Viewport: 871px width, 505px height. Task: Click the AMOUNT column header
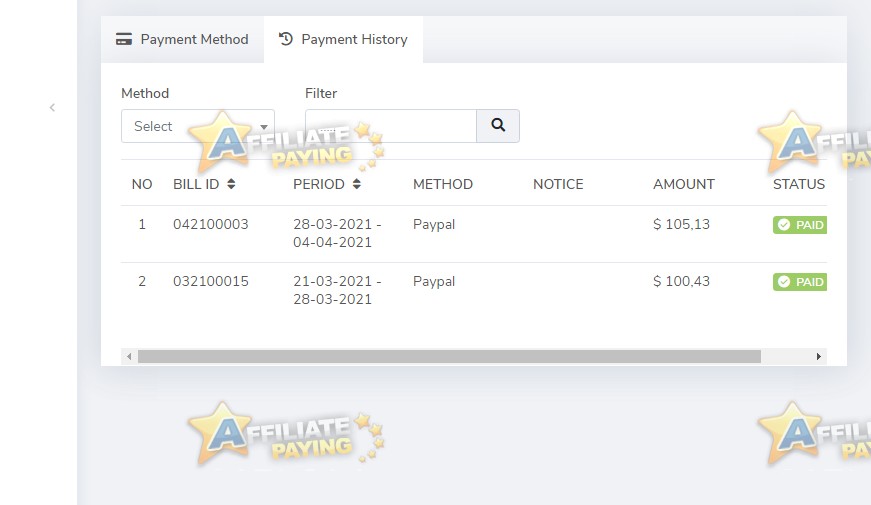pos(684,184)
